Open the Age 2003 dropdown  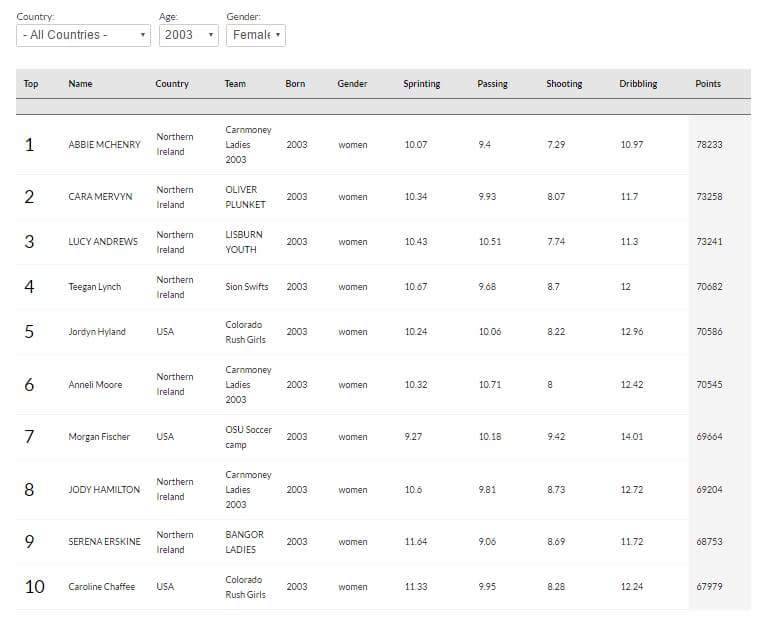188,35
